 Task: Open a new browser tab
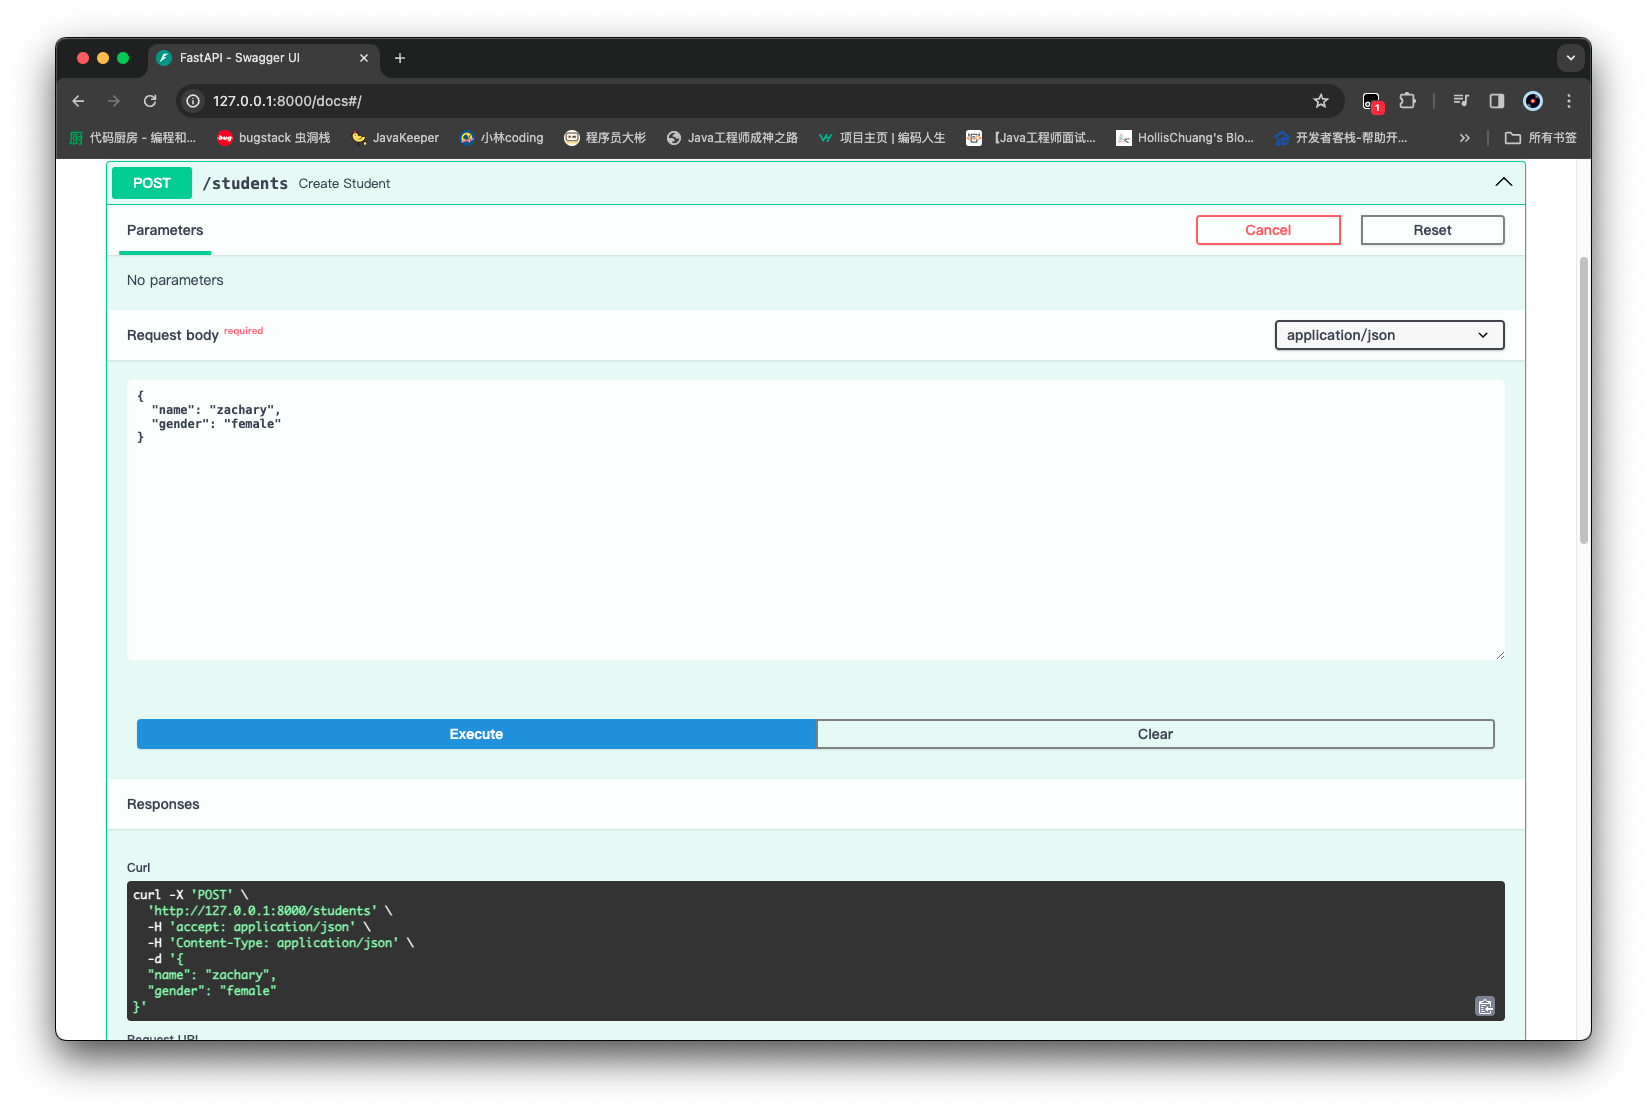tap(400, 58)
